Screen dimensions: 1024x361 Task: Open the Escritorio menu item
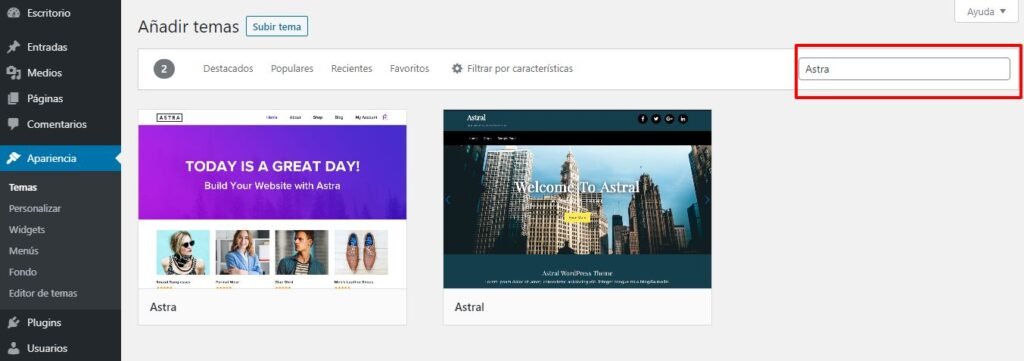60,13
